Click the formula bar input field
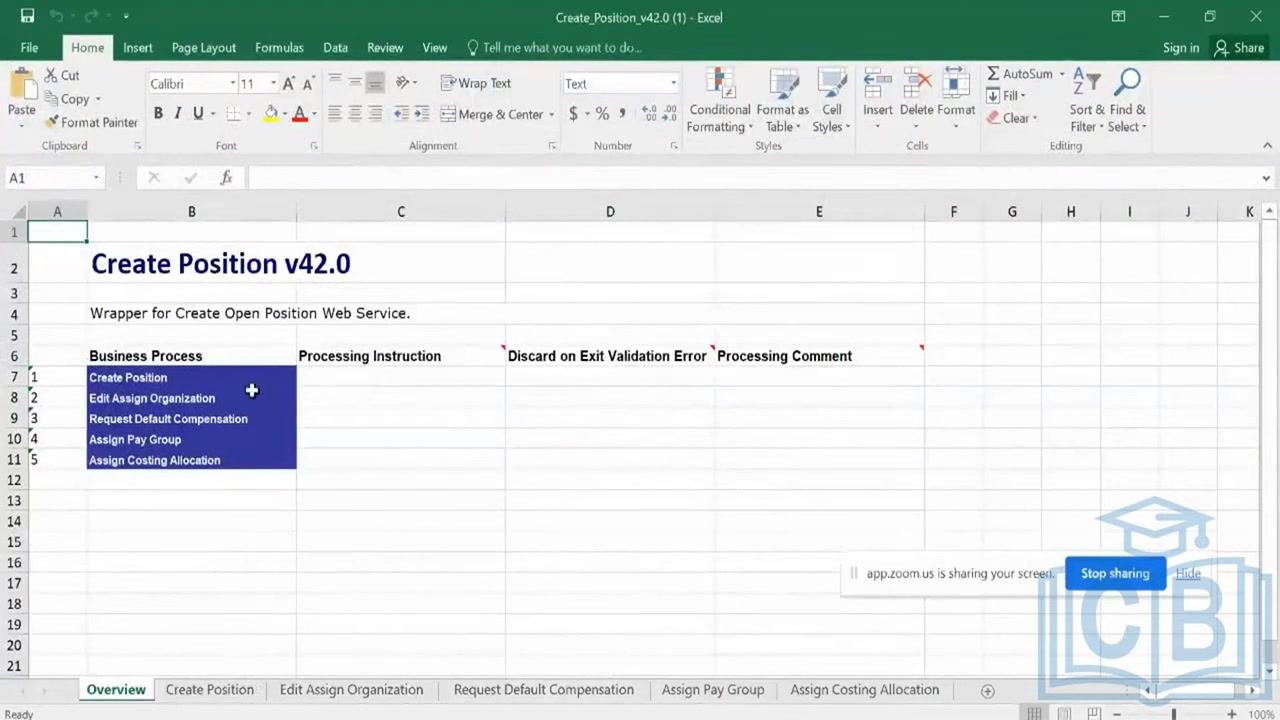The image size is (1280, 720). 750,178
